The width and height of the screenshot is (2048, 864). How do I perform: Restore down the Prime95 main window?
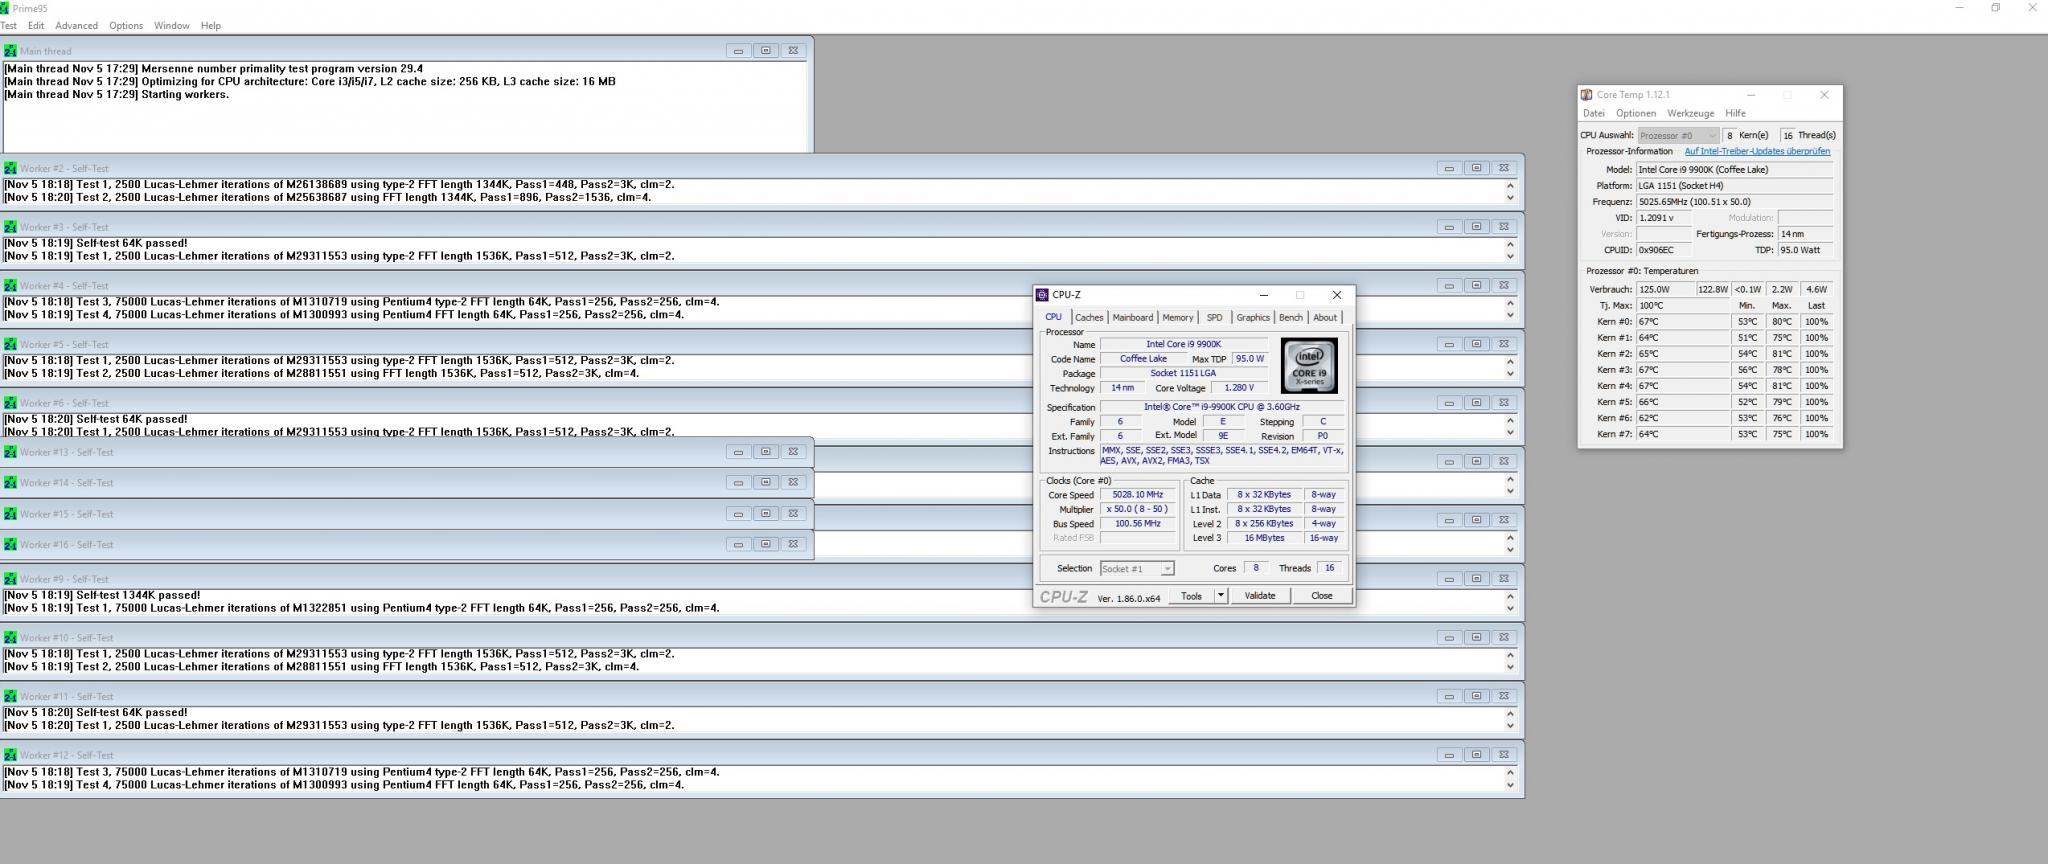pyautogui.click(x=1995, y=8)
